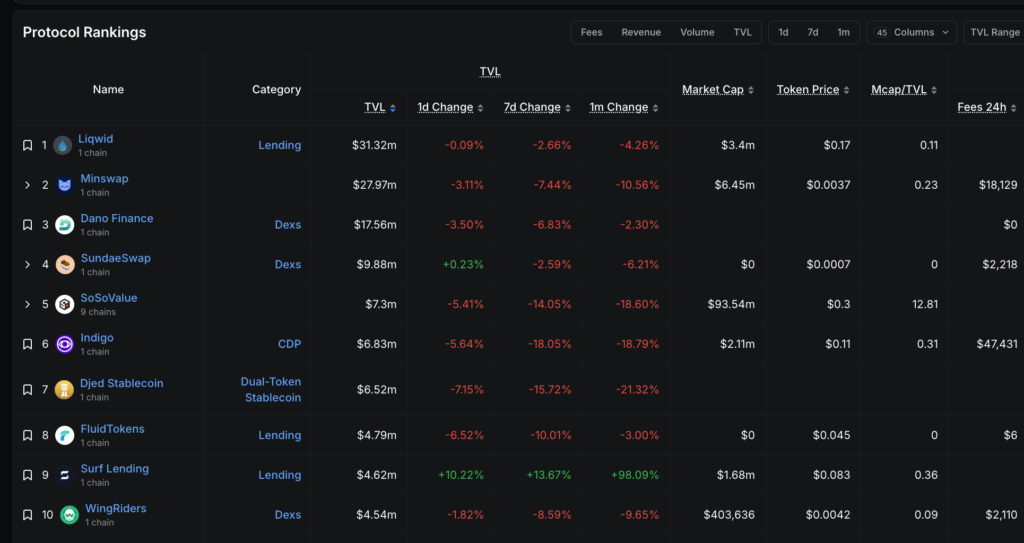Bookmark the FluidTokens row
1024x543 pixels.
point(27,435)
